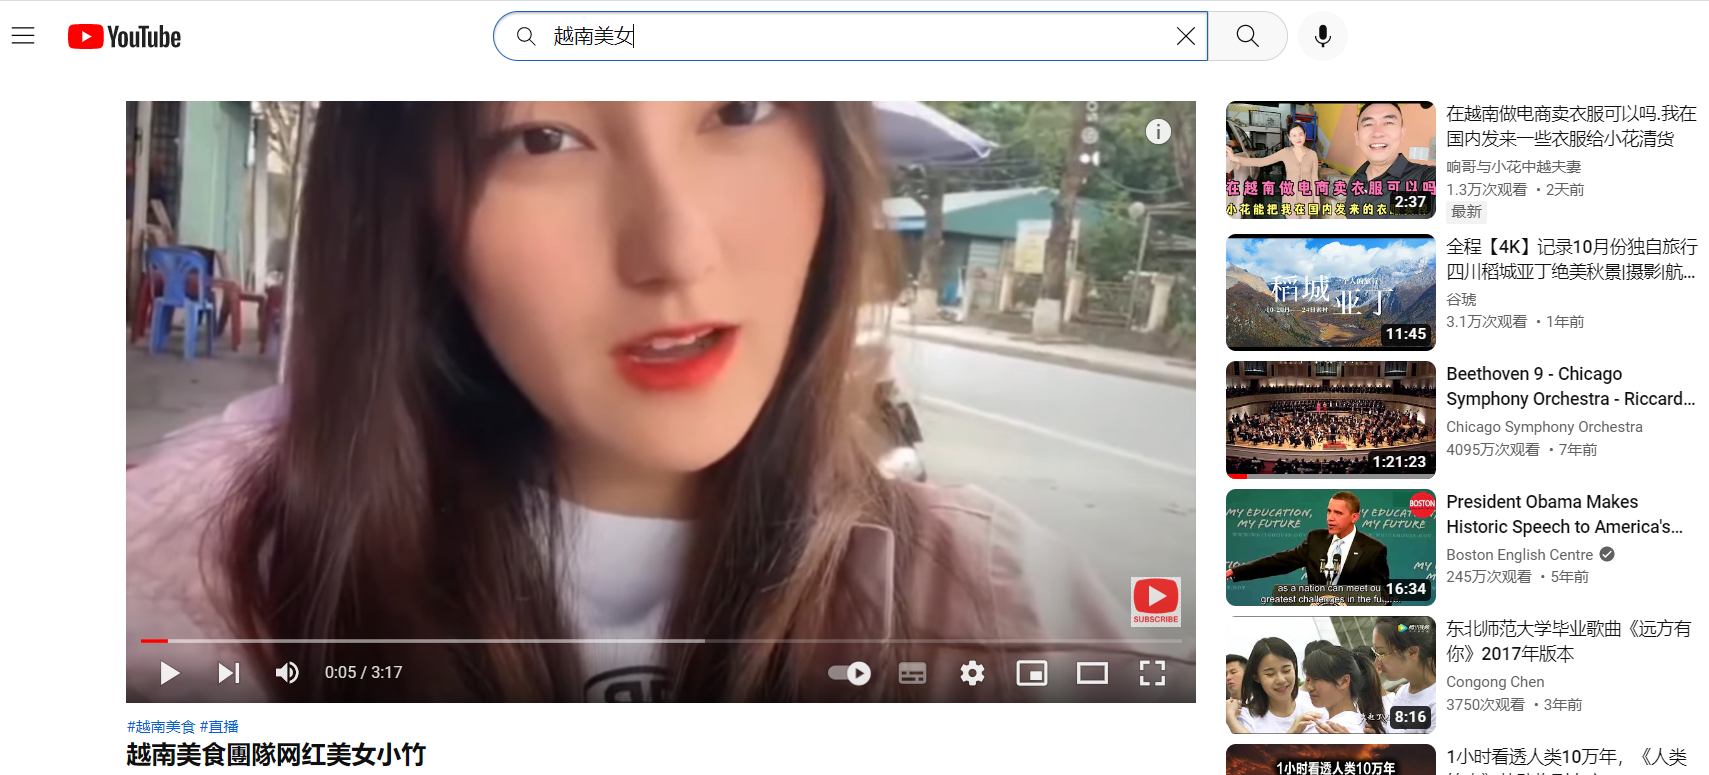Open President Obama Makes Historic Speech title
Image resolution: width=1709 pixels, height=775 pixels.
(x=1564, y=514)
